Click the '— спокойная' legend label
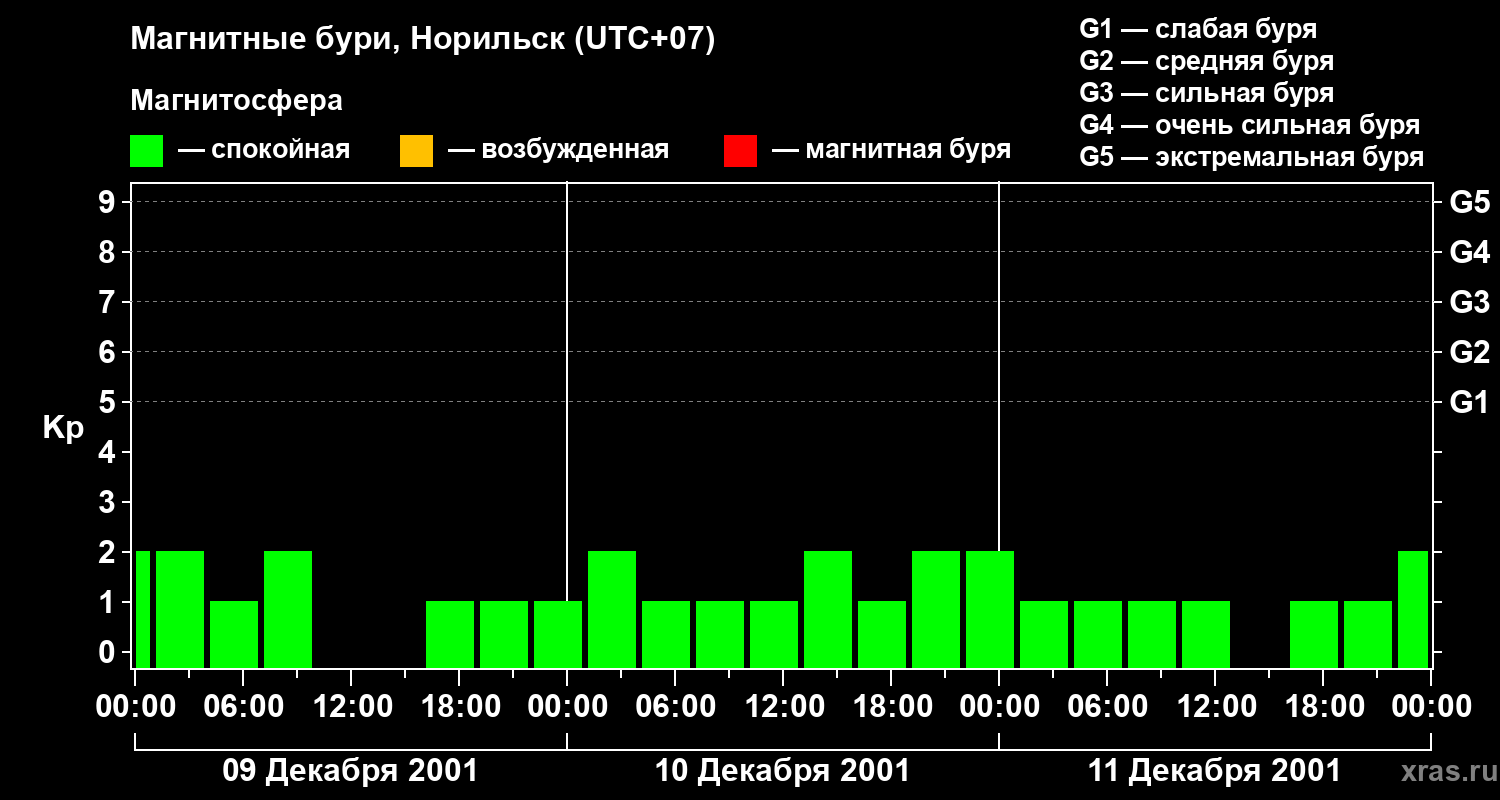The width and height of the screenshot is (1500, 800). click(x=264, y=150)
